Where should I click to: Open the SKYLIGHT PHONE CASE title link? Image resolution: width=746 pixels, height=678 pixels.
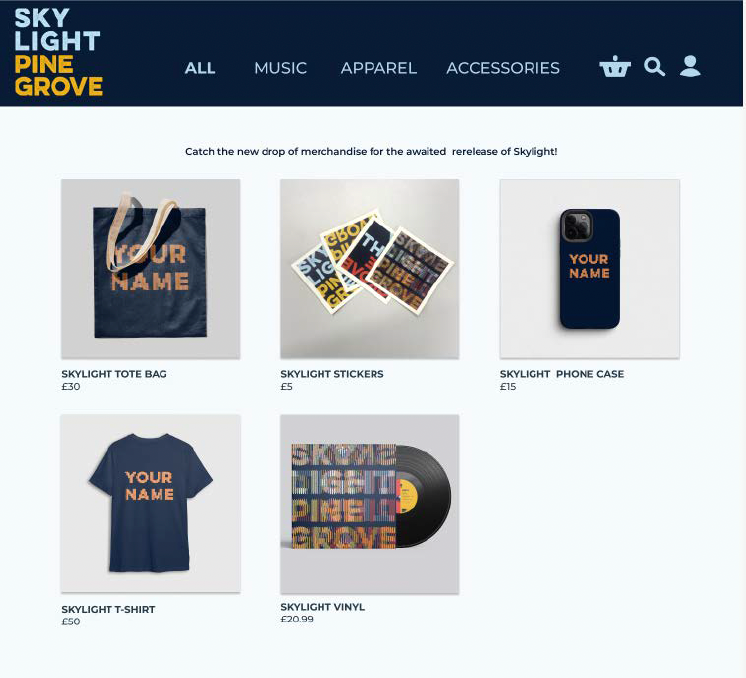562,374
